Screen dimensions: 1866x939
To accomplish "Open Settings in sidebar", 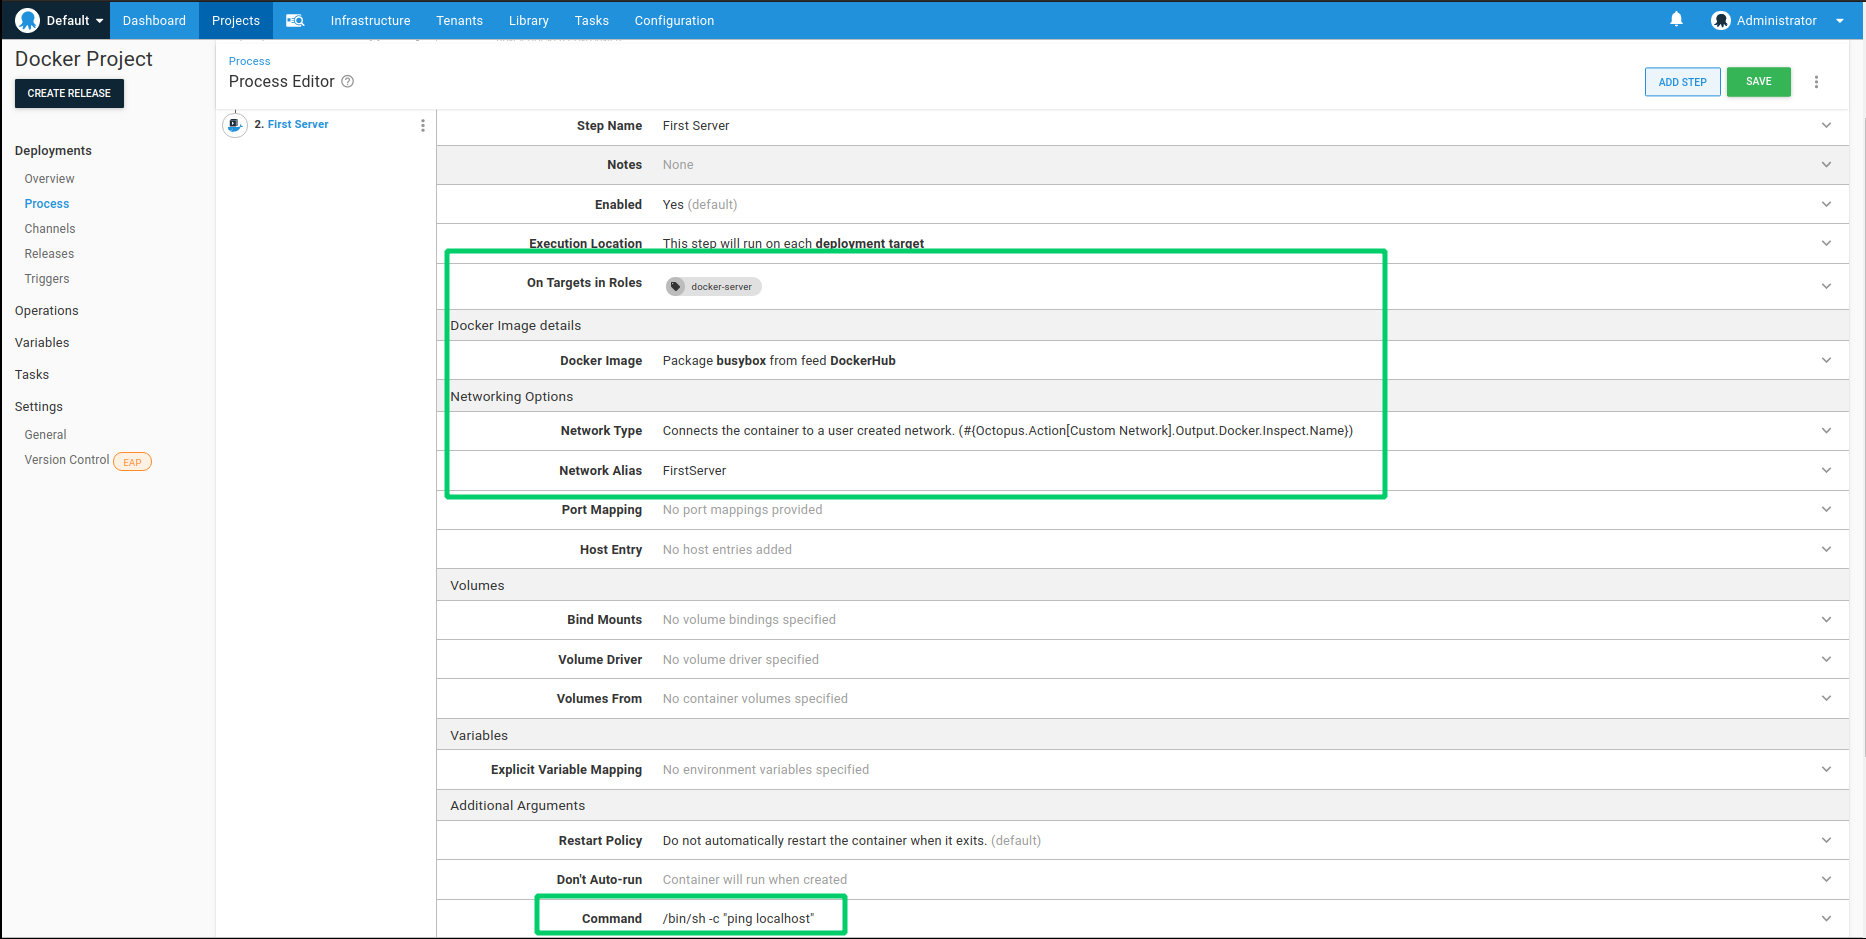I will click(38, 407).
